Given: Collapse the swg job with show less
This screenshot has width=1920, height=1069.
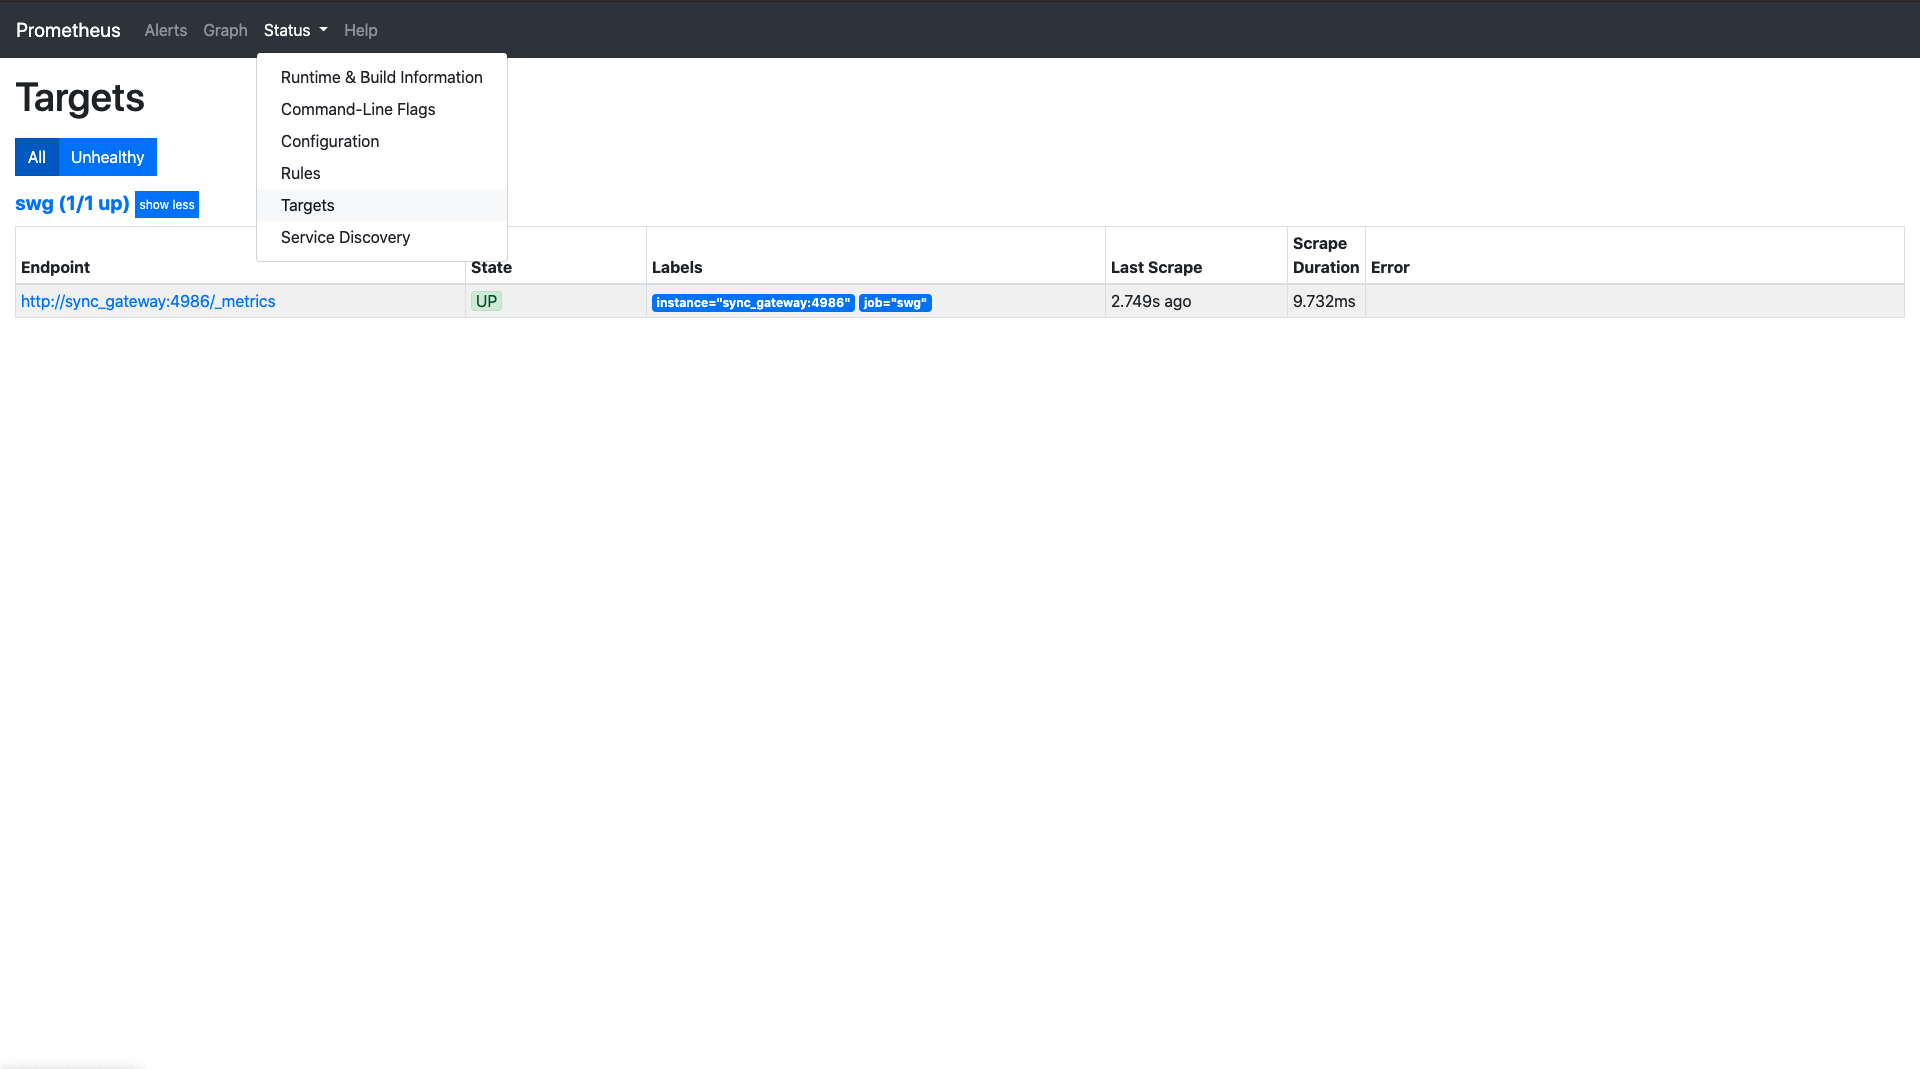Looking at the screenshot, I should pos(166,204).
